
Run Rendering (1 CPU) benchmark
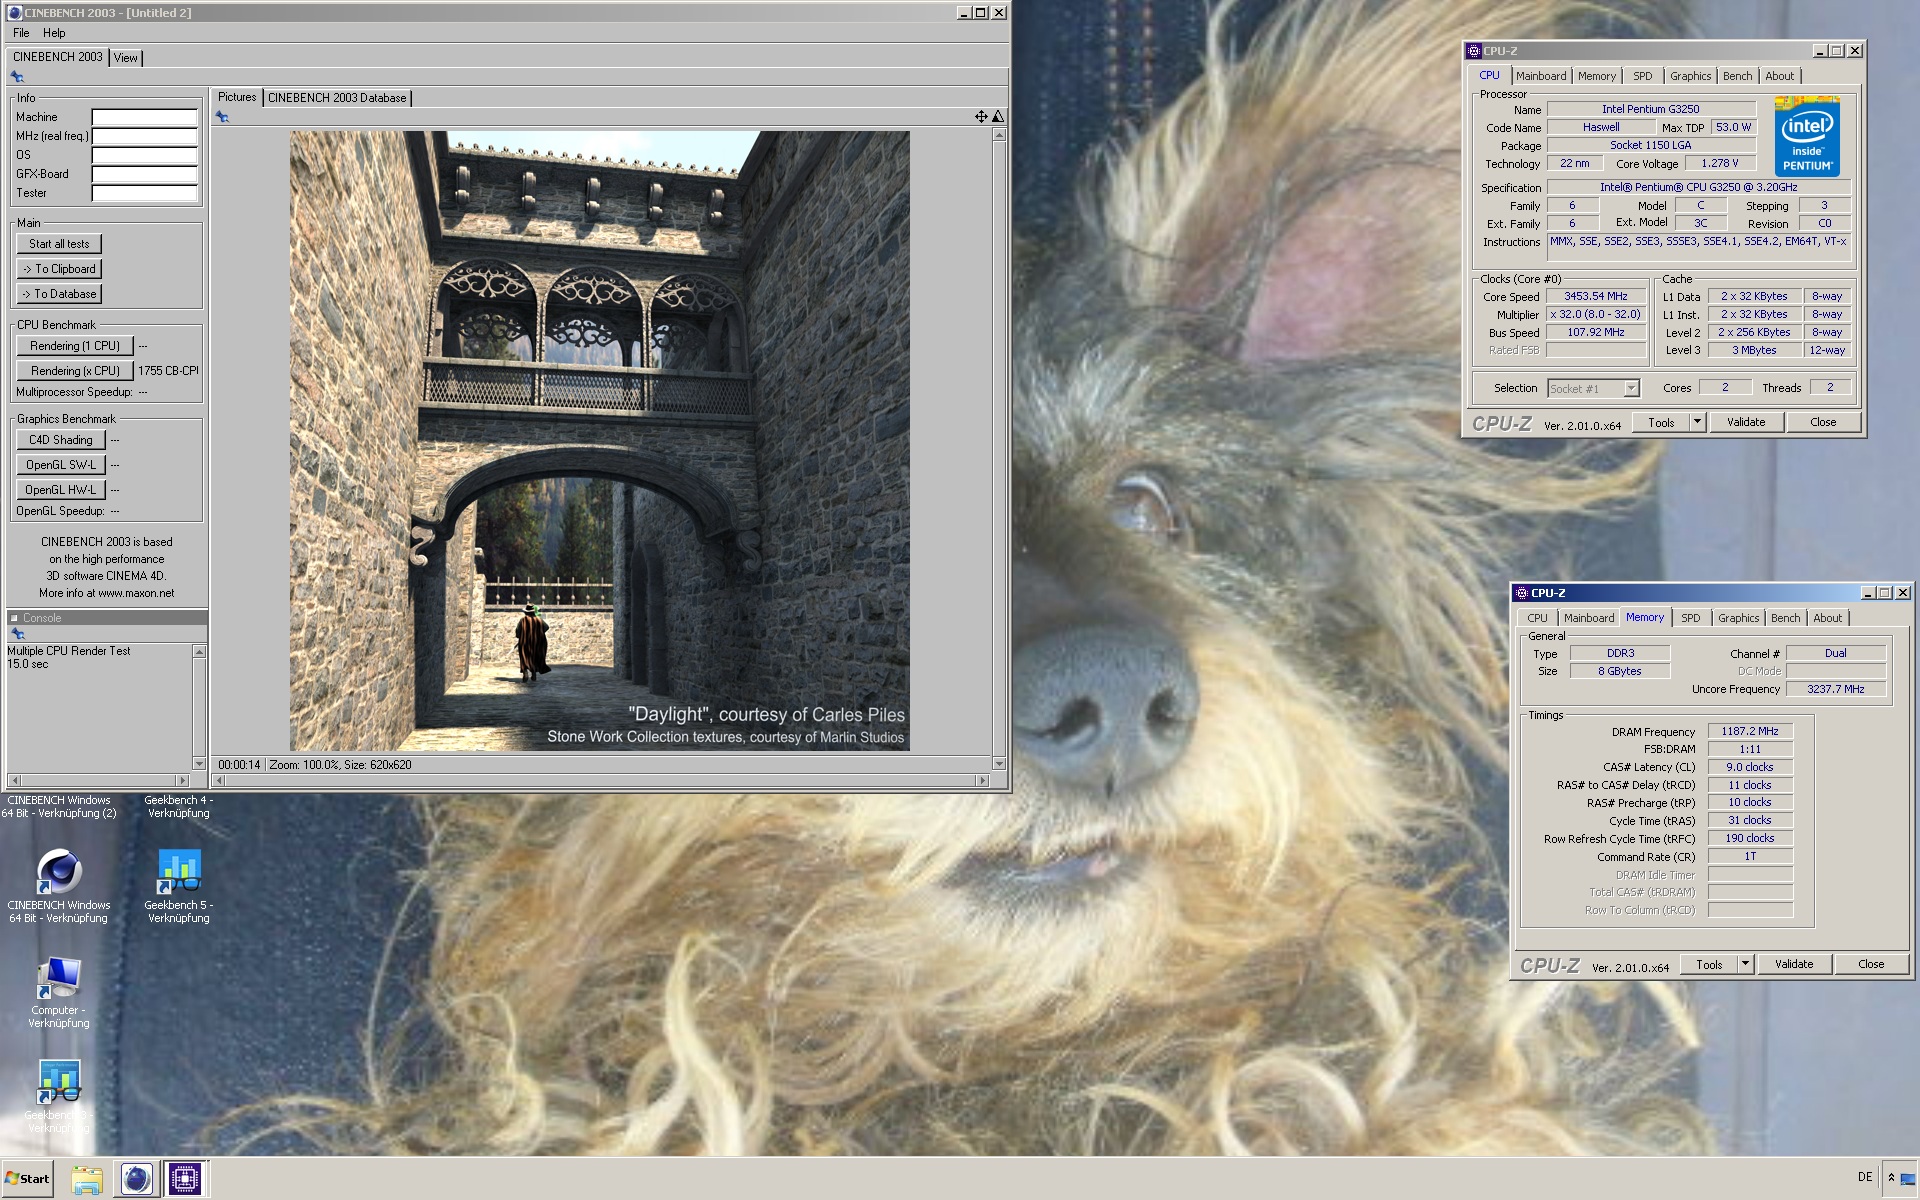(x=75, y=346)
